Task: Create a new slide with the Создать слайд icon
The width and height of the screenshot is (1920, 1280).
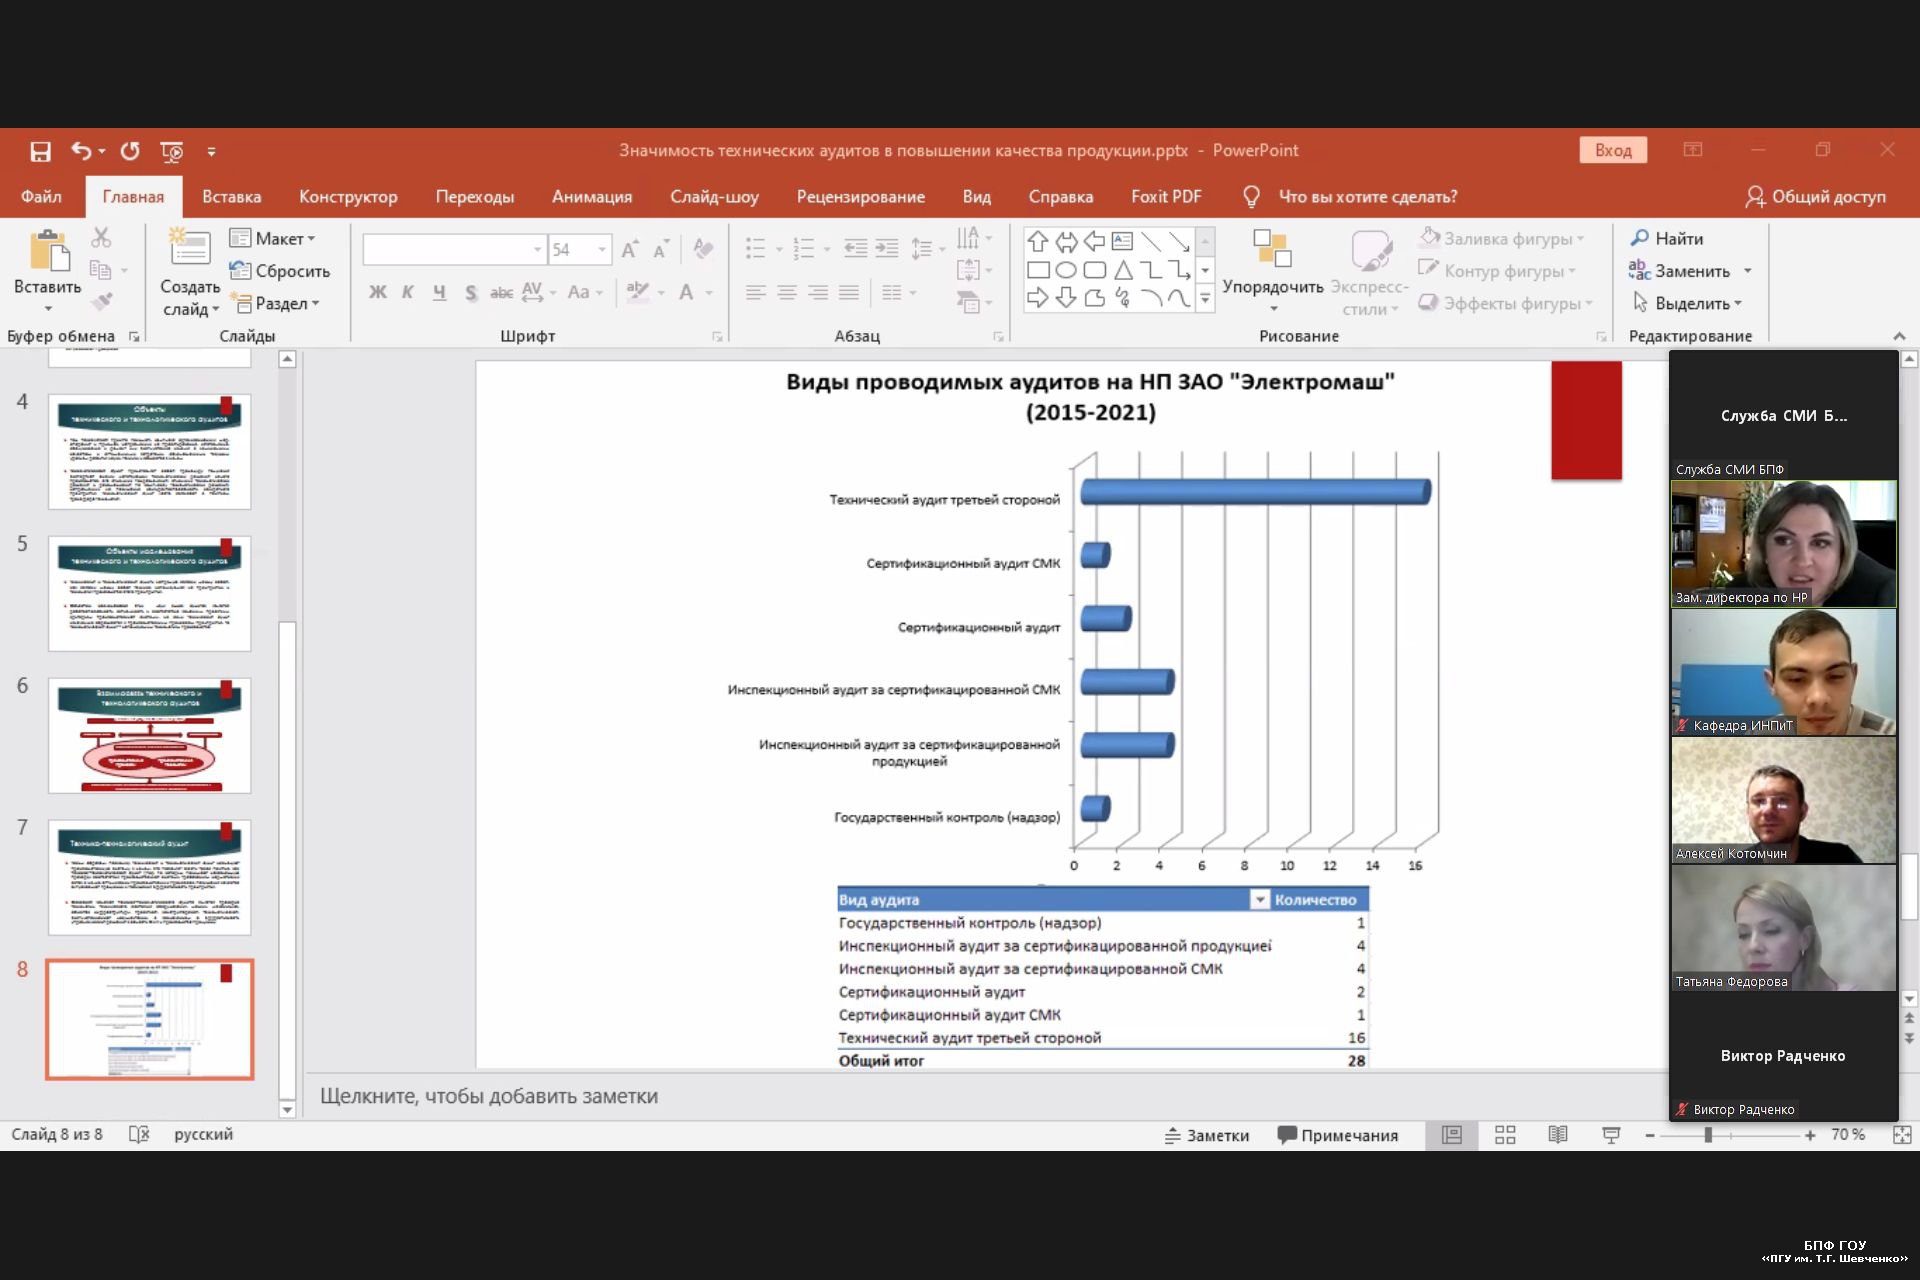Action: tap(190, 247)
